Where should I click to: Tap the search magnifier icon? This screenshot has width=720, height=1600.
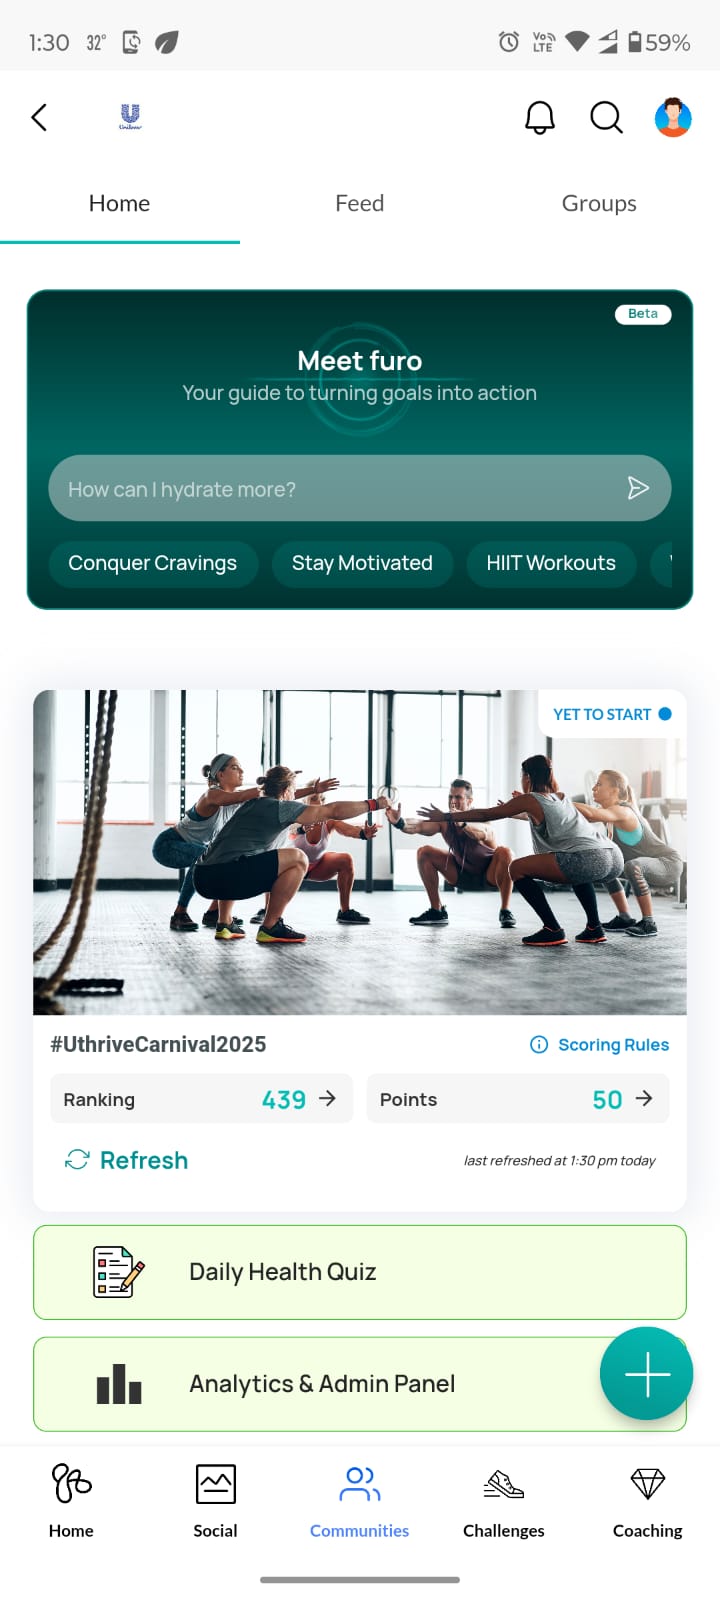click(606, 118)
